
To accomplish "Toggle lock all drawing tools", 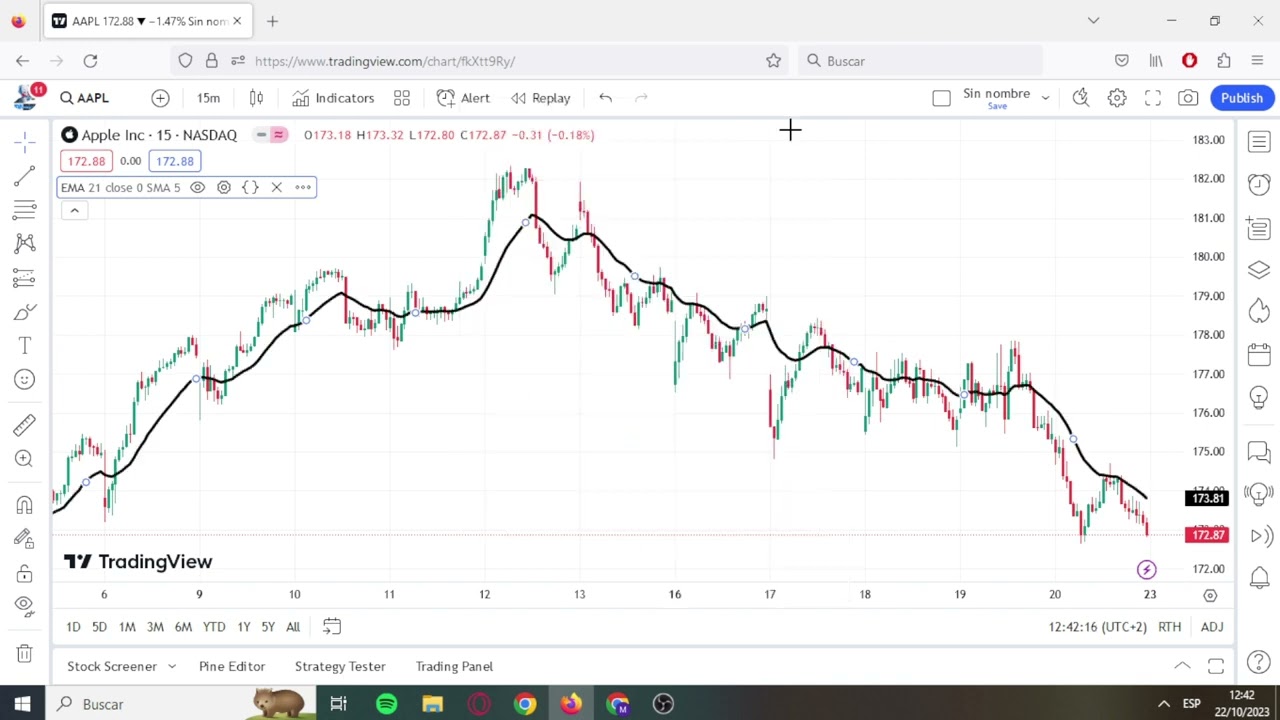I will pos(25,573).
